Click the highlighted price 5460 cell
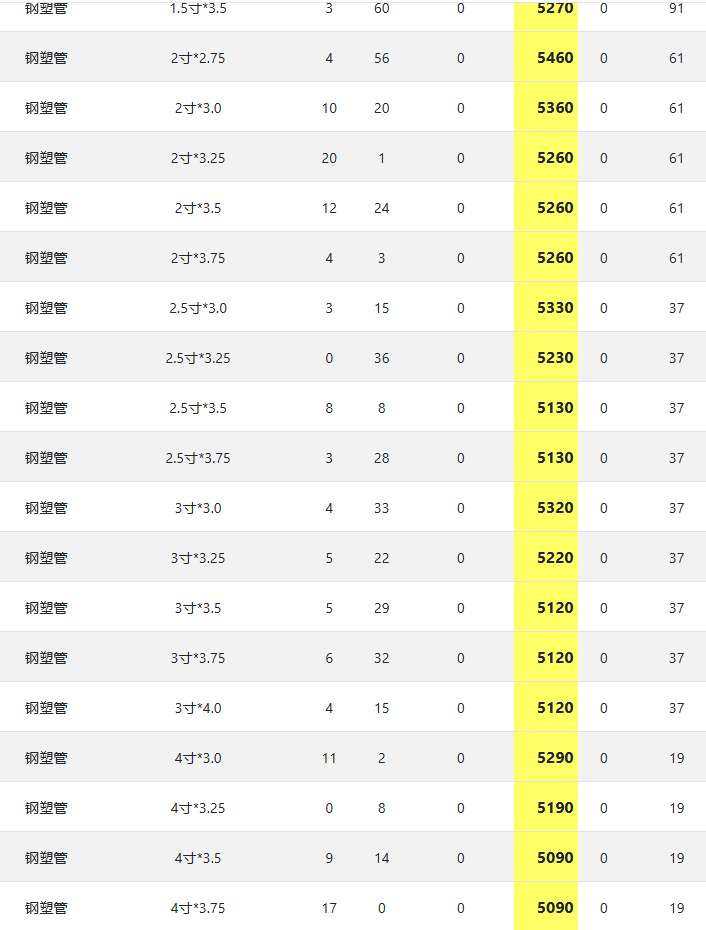Viewport: 706px width, 930px height. [x=546, y=58]
